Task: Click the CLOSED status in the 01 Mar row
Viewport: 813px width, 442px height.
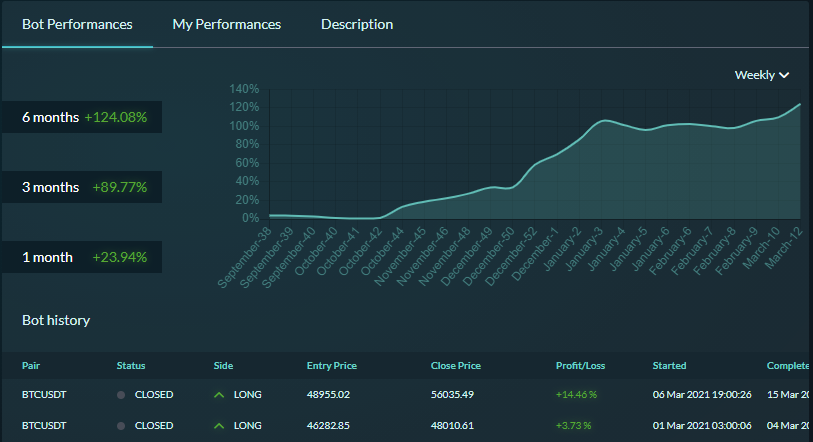Action: pyautogui.click(x=154, y=426)
